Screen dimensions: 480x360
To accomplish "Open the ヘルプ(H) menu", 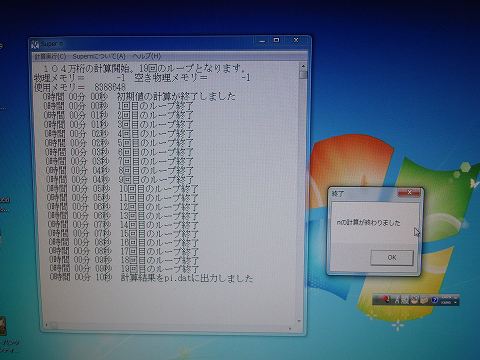I will (146, 56).
